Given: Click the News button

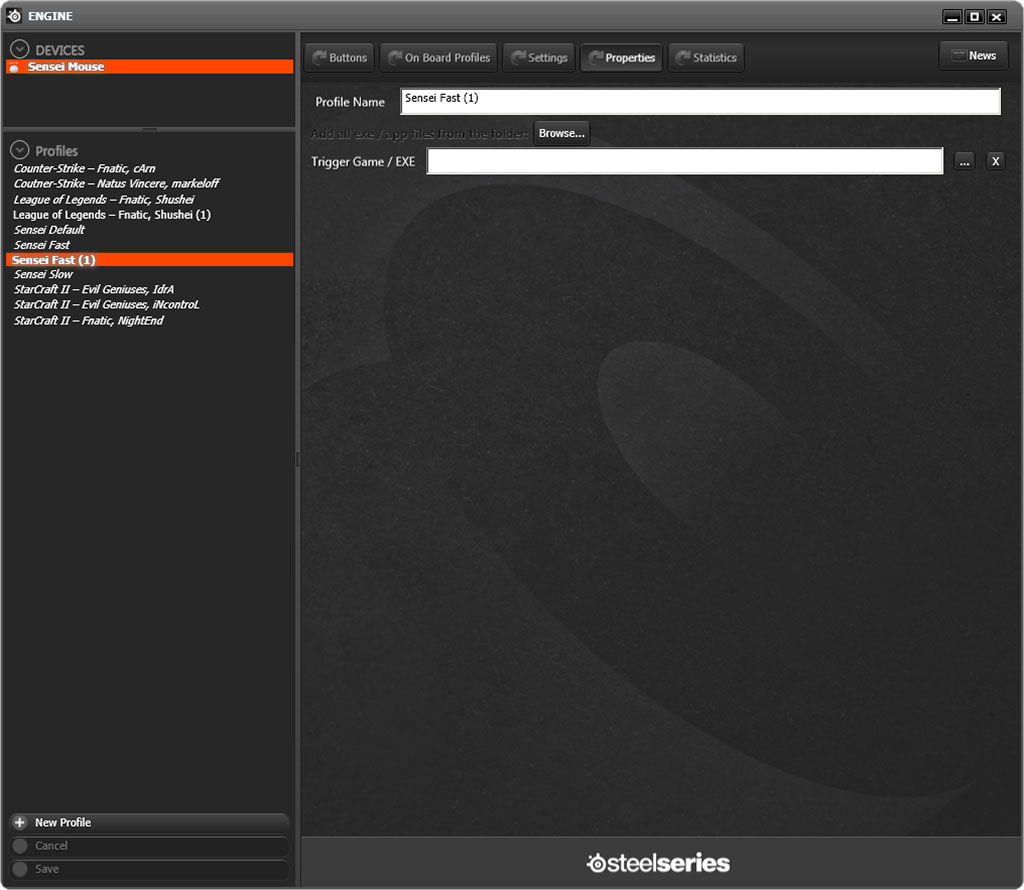Looking at the screenshot, I should click(973, 56).
